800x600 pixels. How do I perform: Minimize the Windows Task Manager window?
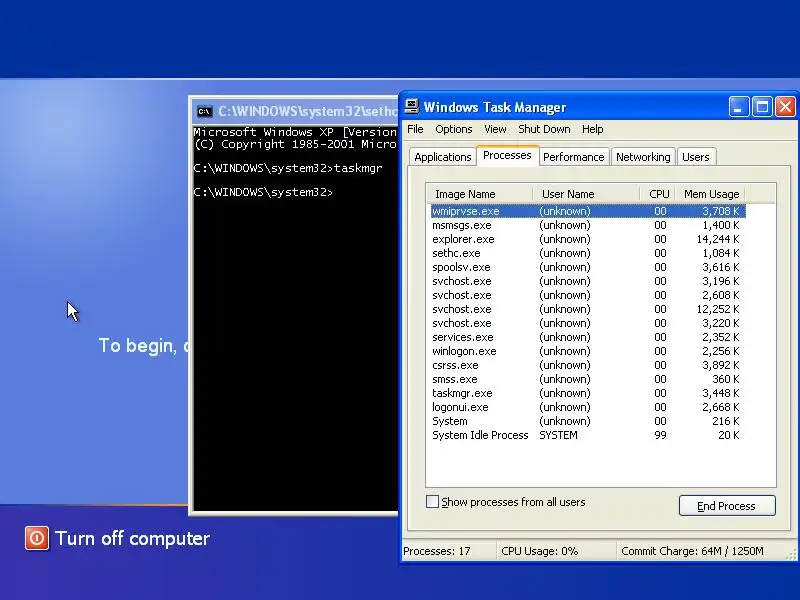pos(738,107)
